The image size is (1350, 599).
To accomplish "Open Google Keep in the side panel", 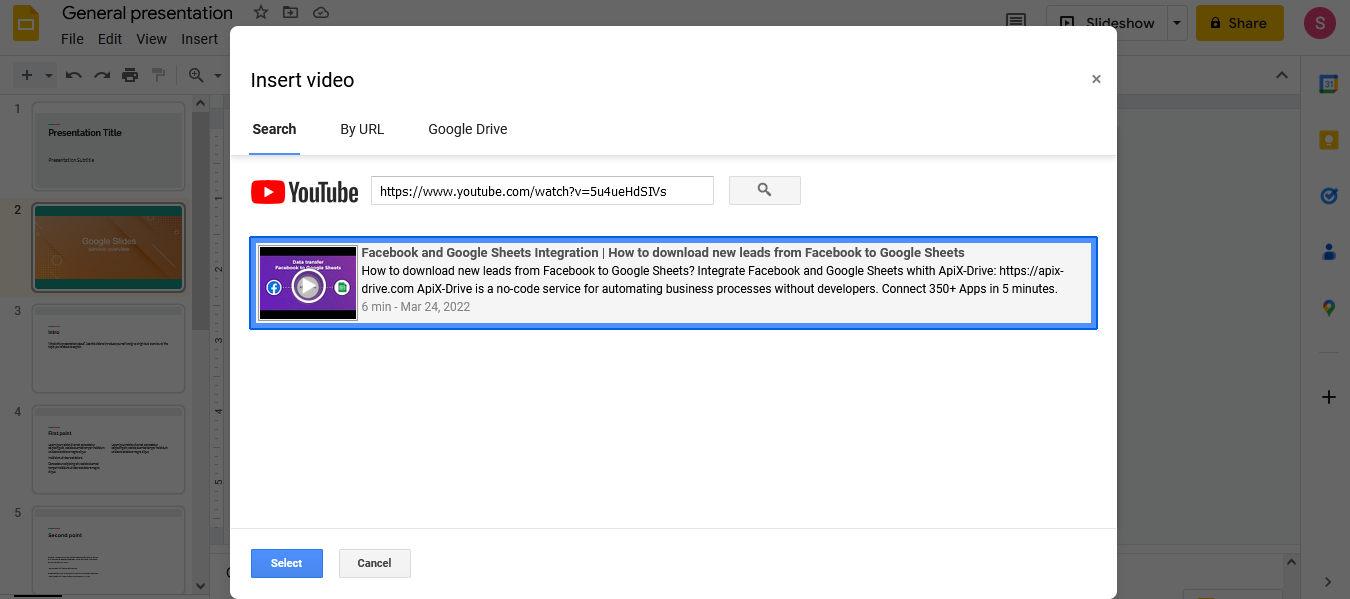I will coord(1328,141).
